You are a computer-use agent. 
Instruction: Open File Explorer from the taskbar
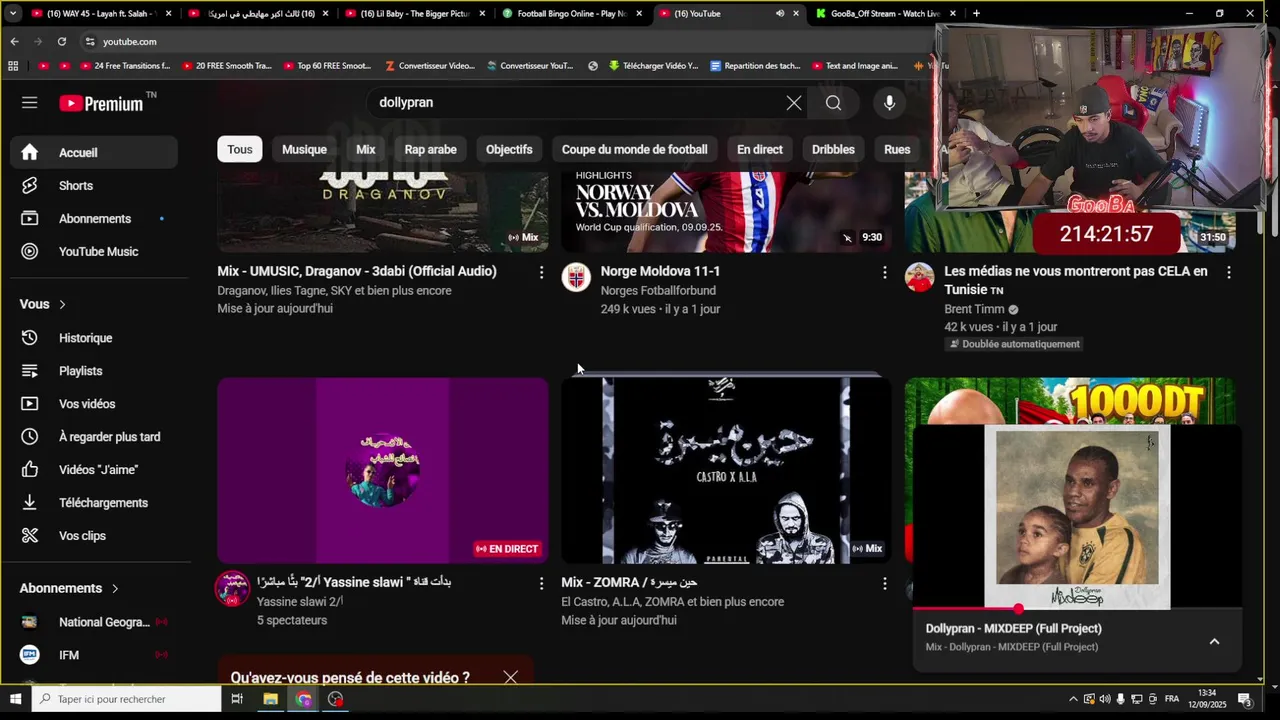pos(270,699)
